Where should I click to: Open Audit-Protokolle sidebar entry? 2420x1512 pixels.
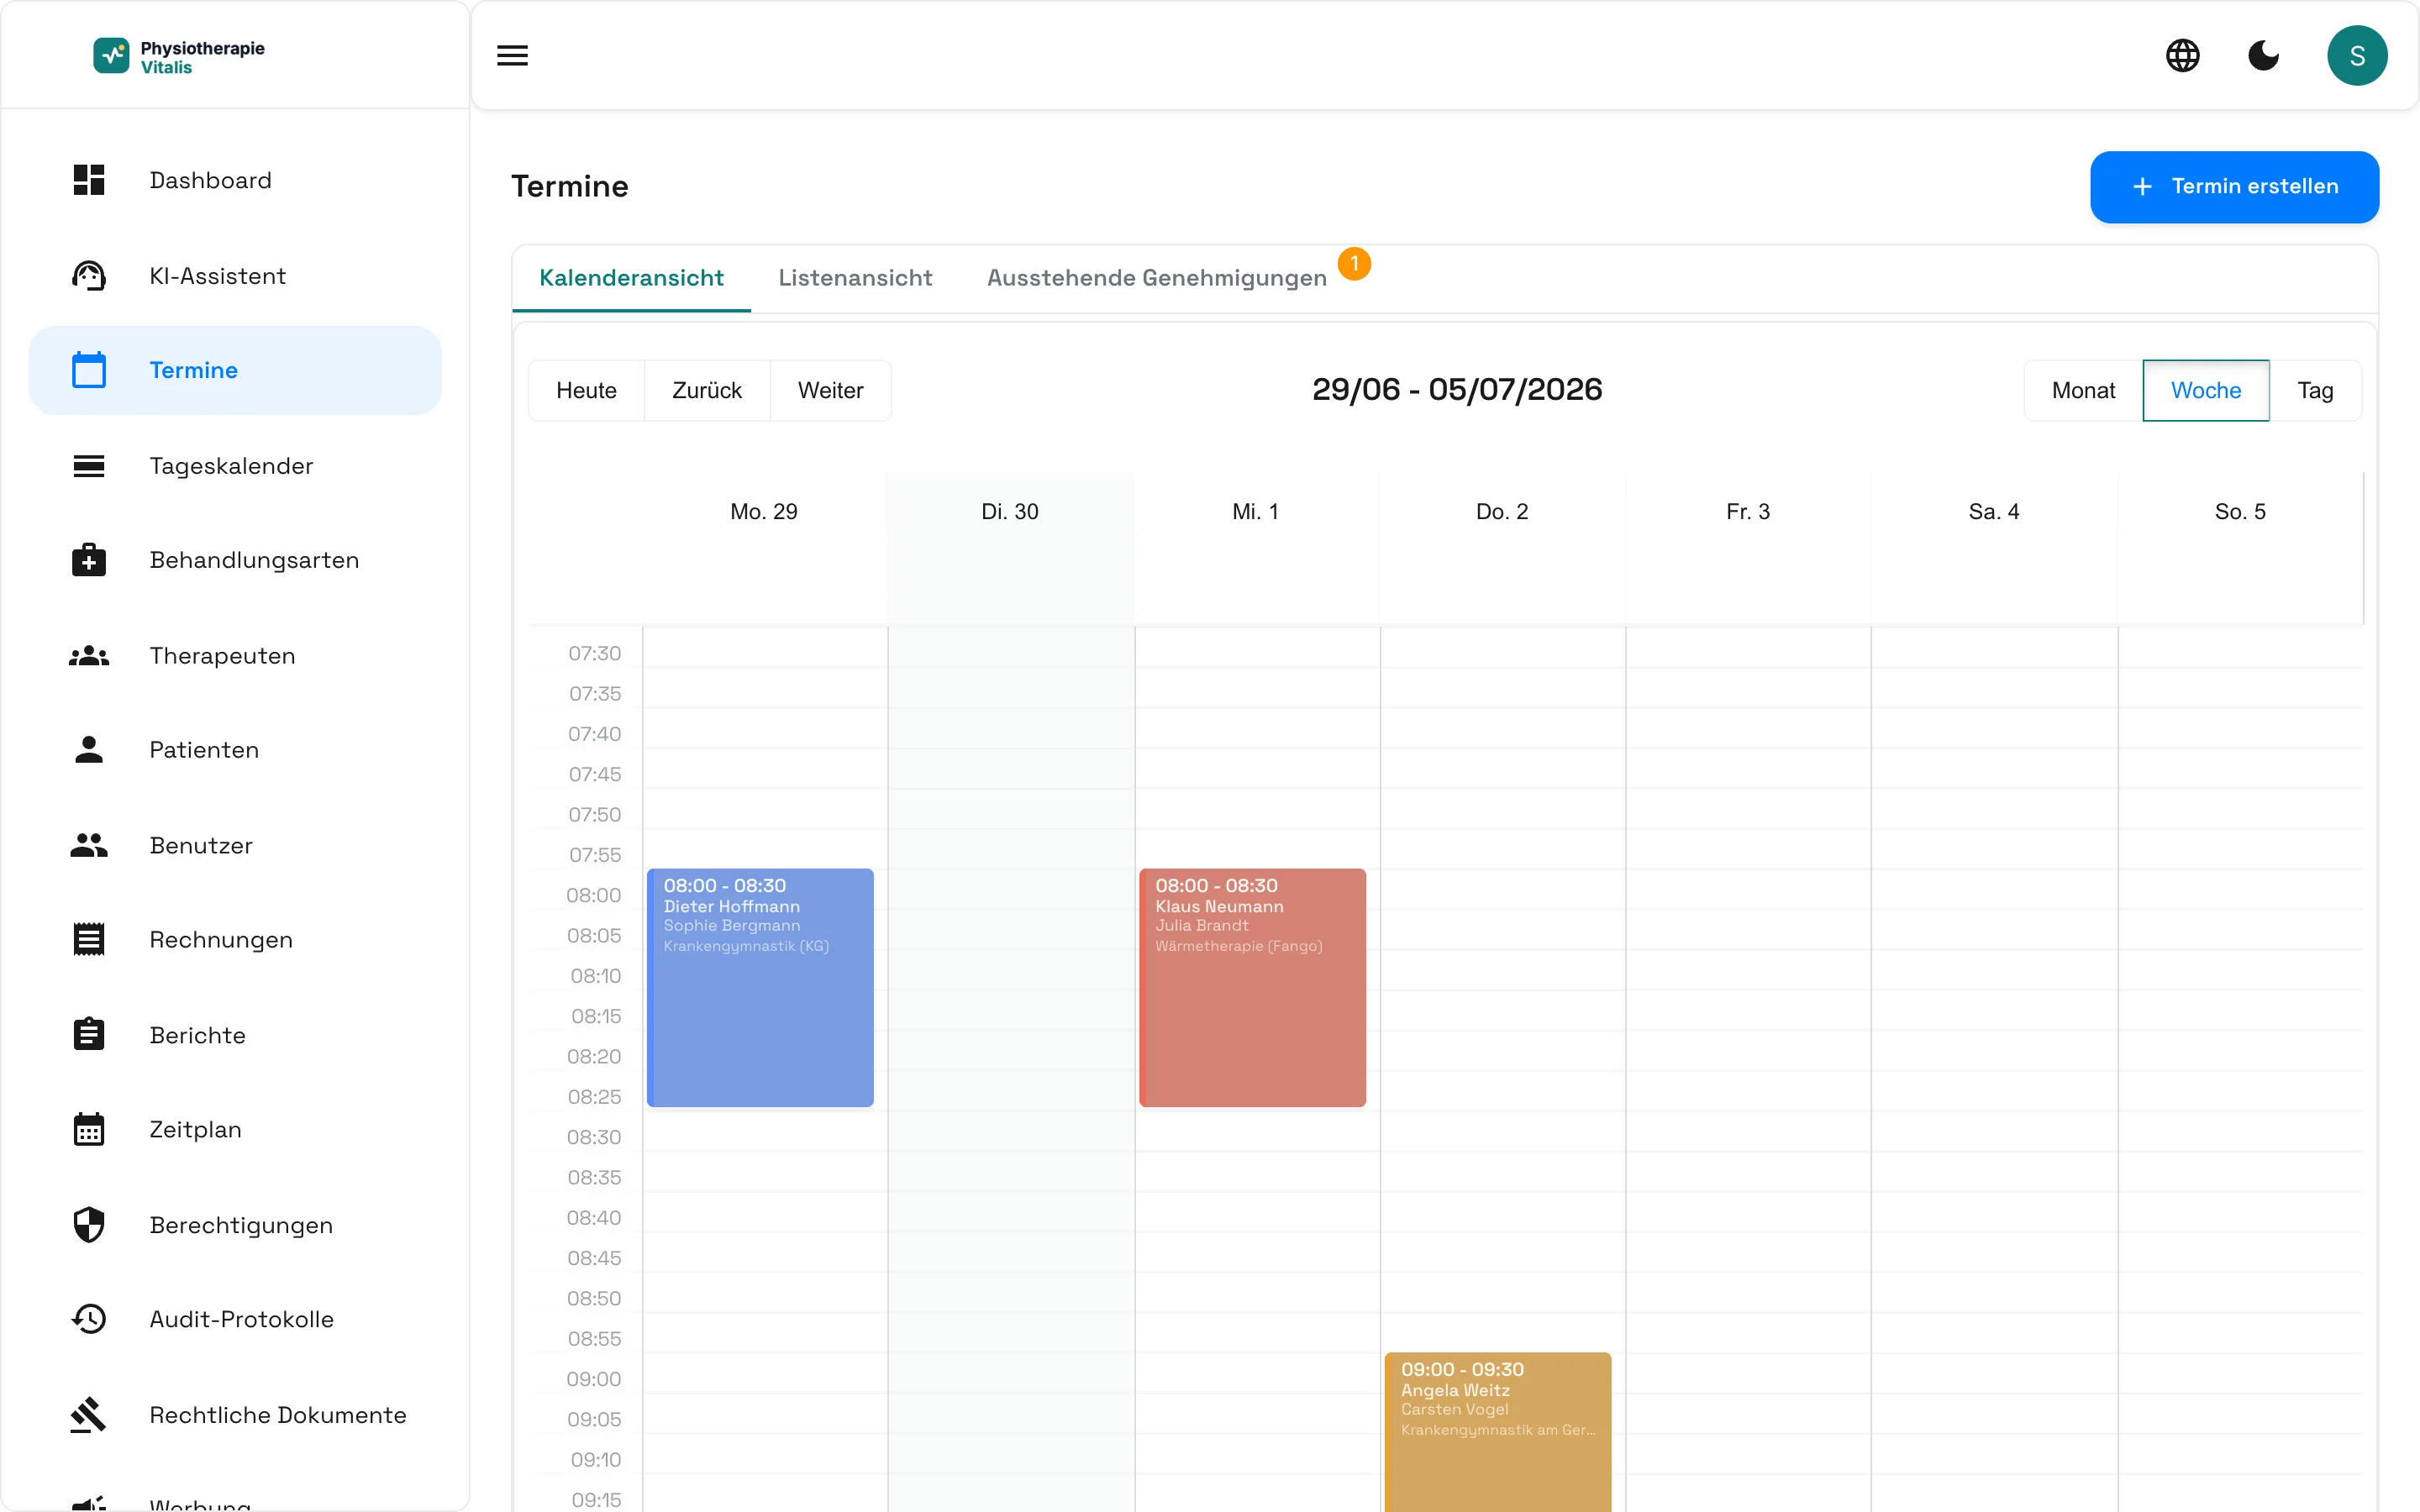click(235, 1320)
